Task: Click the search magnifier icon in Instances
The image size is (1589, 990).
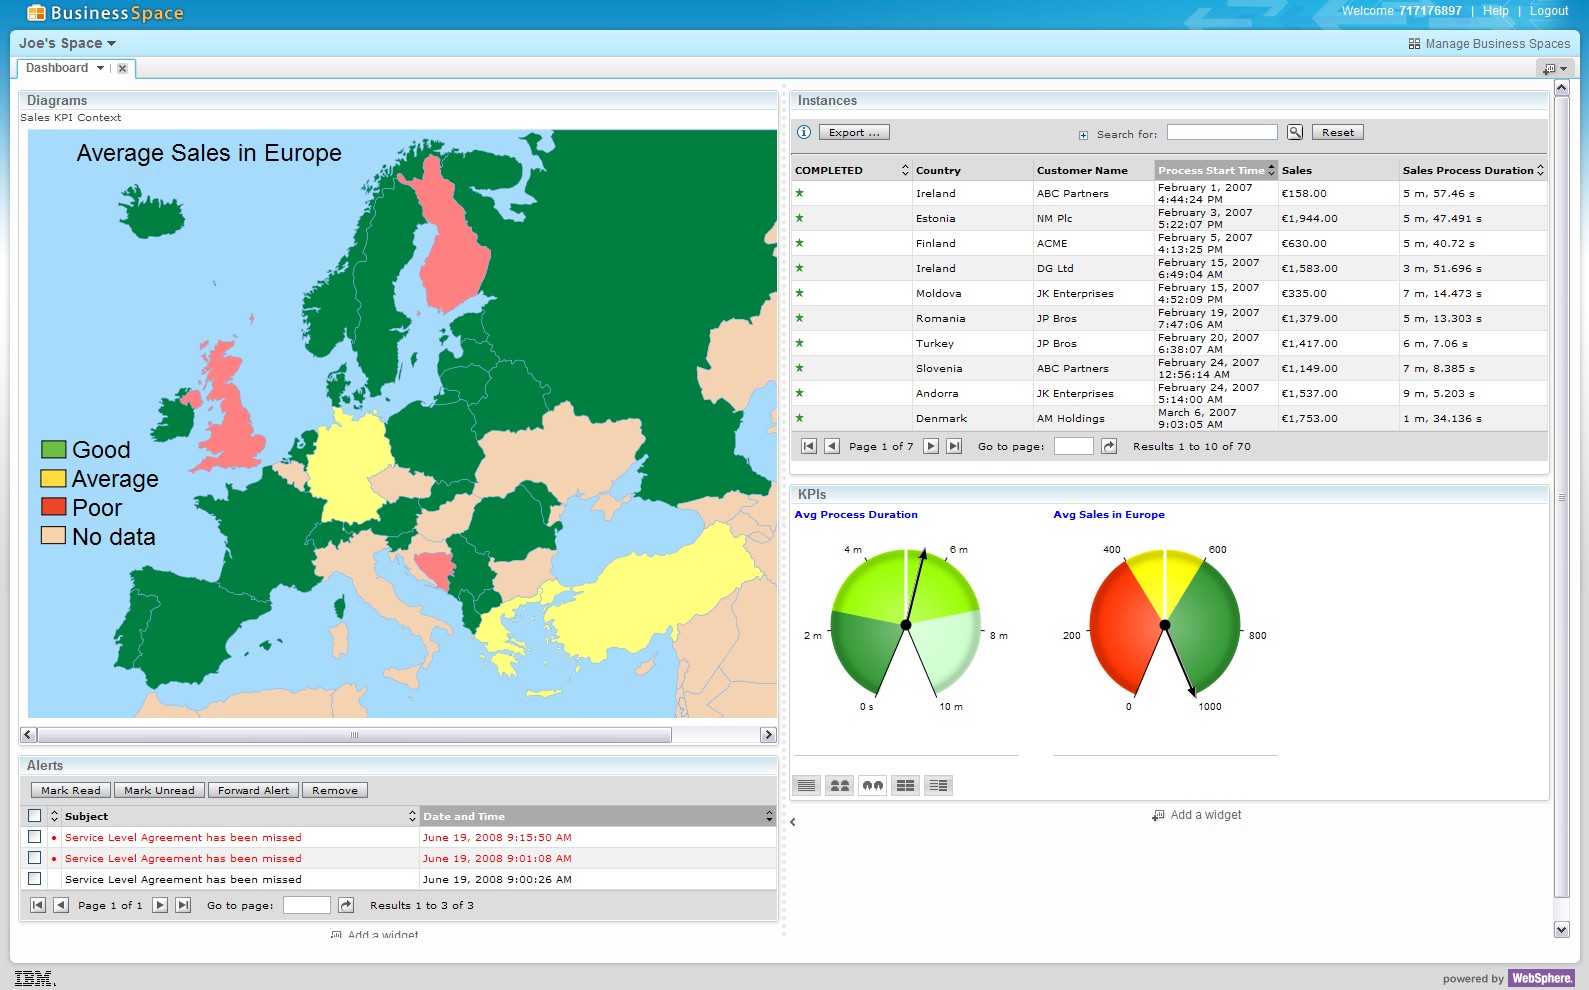Action: click(x=1295, y=132)
